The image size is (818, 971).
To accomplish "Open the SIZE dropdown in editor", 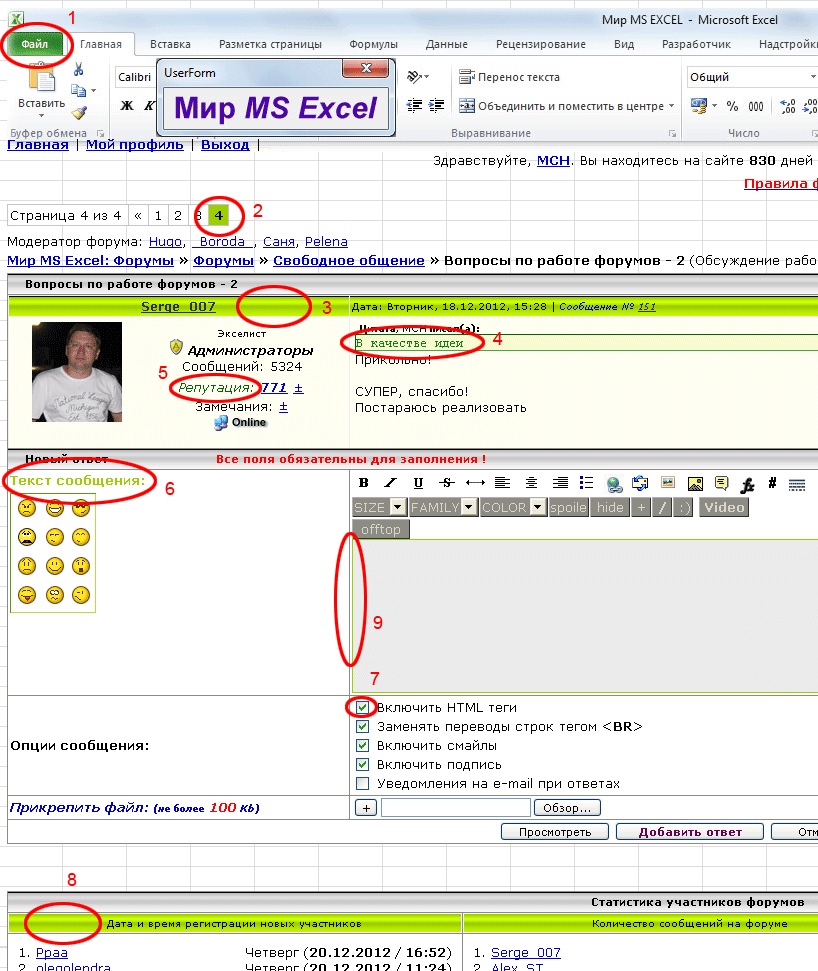I will pos(379,507).
